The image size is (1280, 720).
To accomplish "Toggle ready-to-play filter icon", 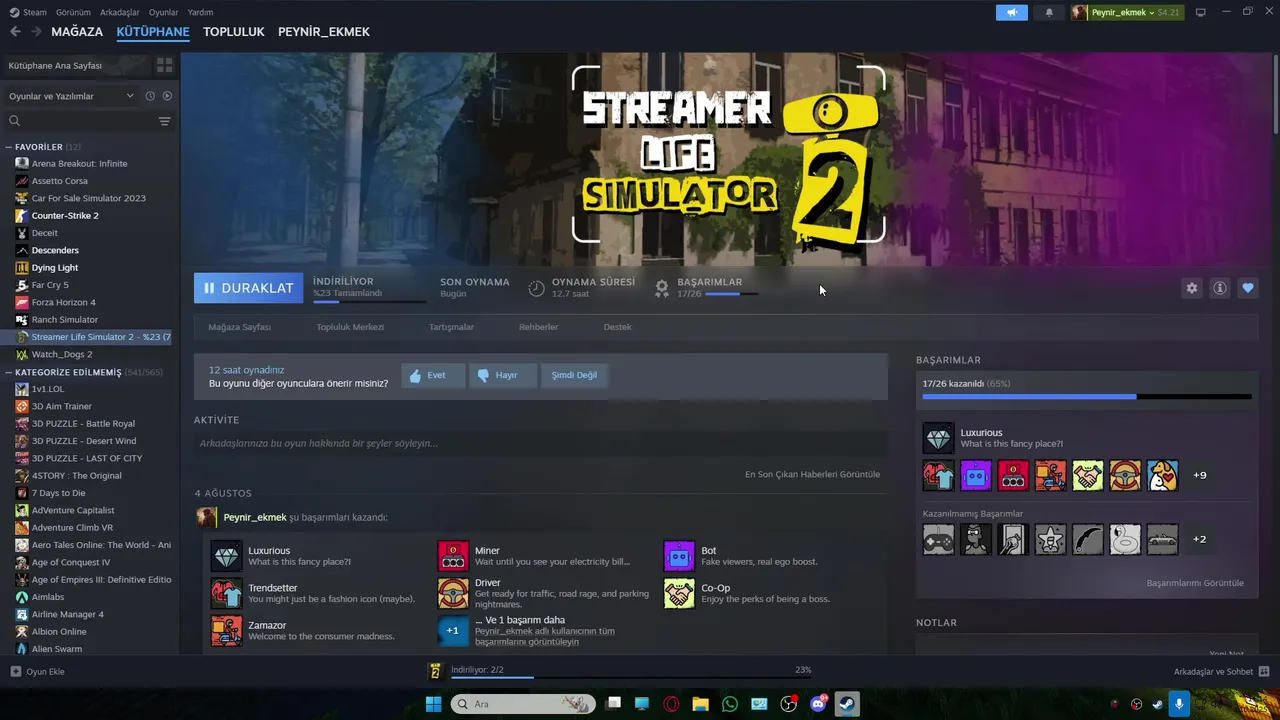I will (x=167, y=96).
